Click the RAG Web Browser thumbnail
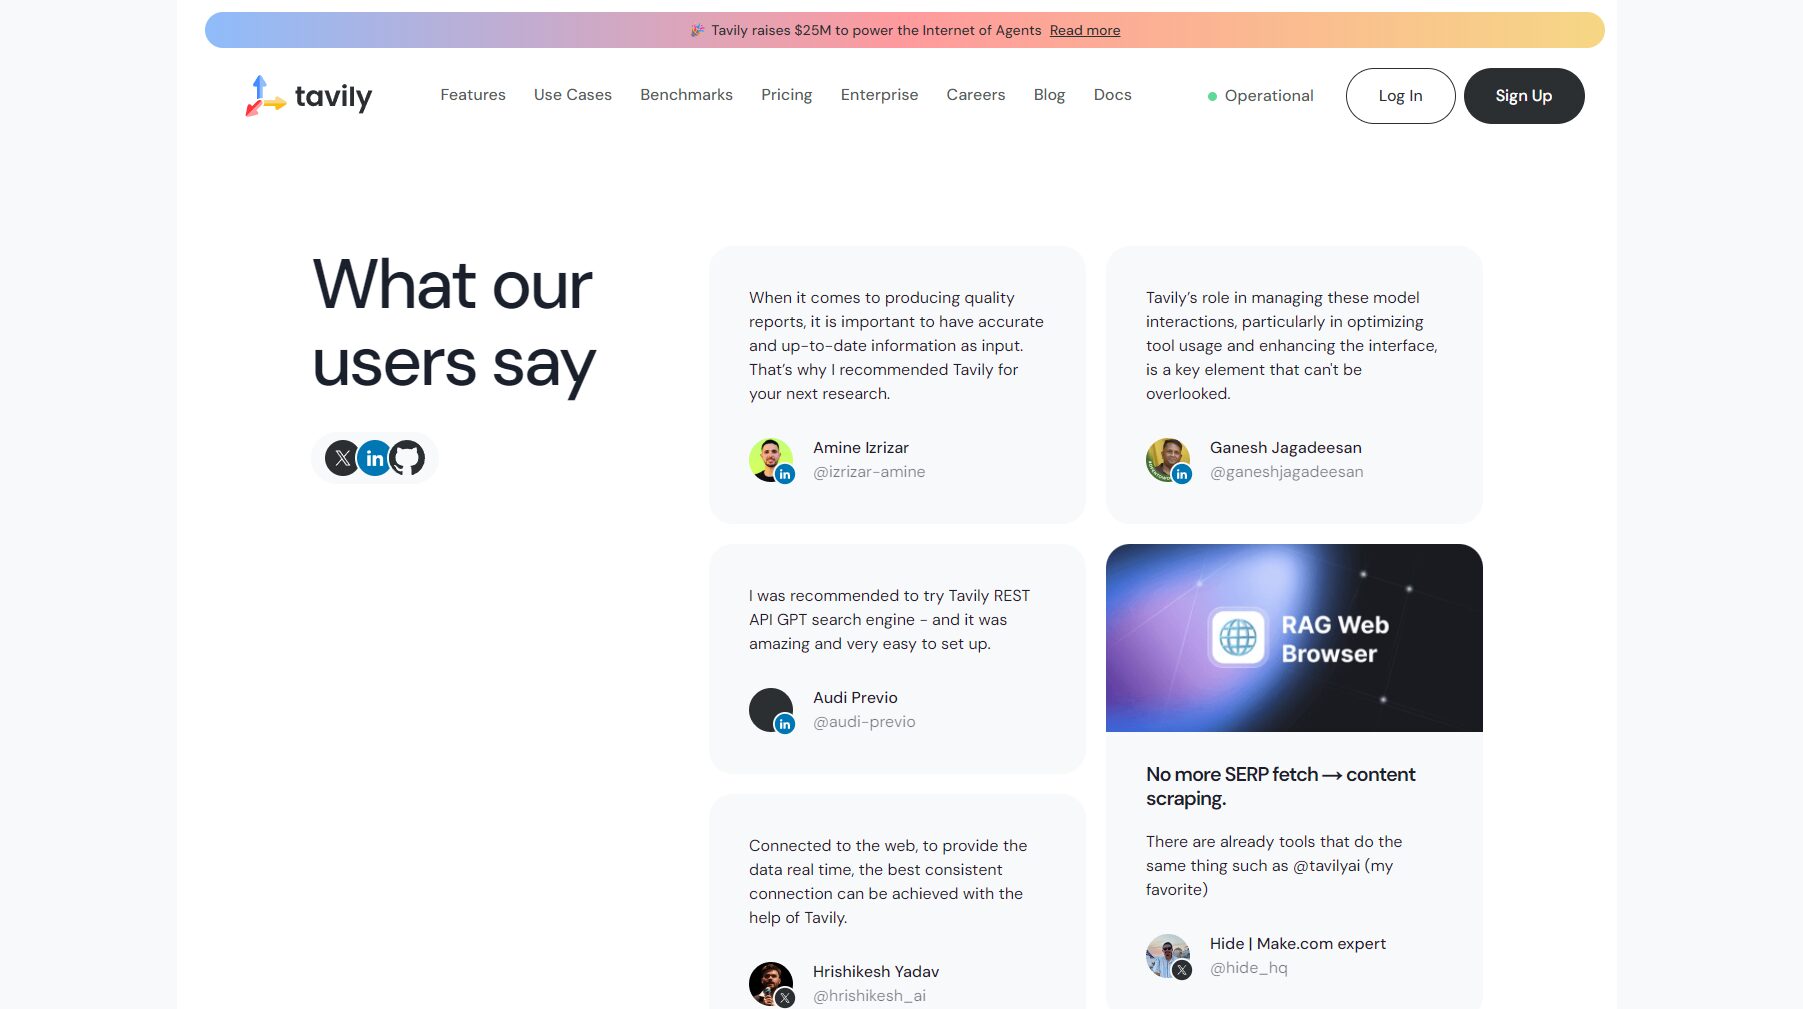The width and height of the screenshot is (1803, 1009). (1294, 638)
